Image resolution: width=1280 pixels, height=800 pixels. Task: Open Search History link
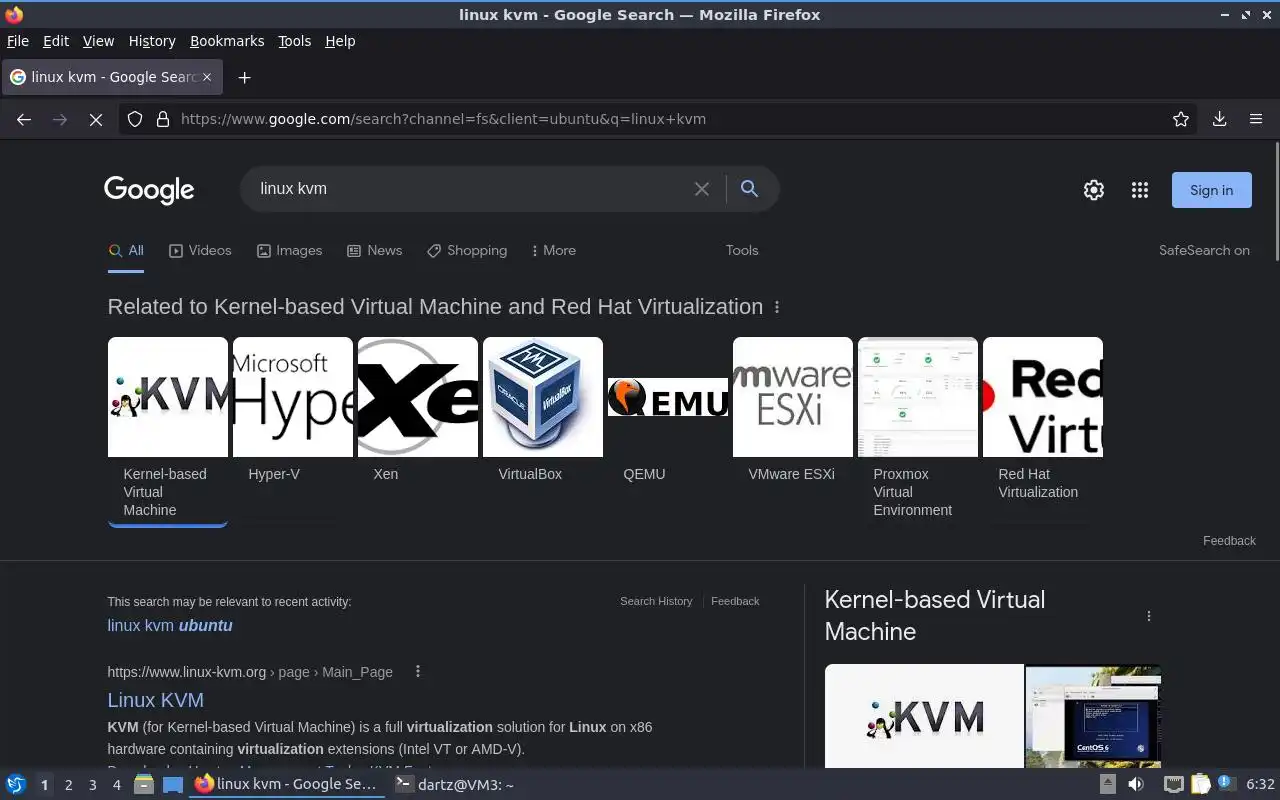(x=656, y=601)
